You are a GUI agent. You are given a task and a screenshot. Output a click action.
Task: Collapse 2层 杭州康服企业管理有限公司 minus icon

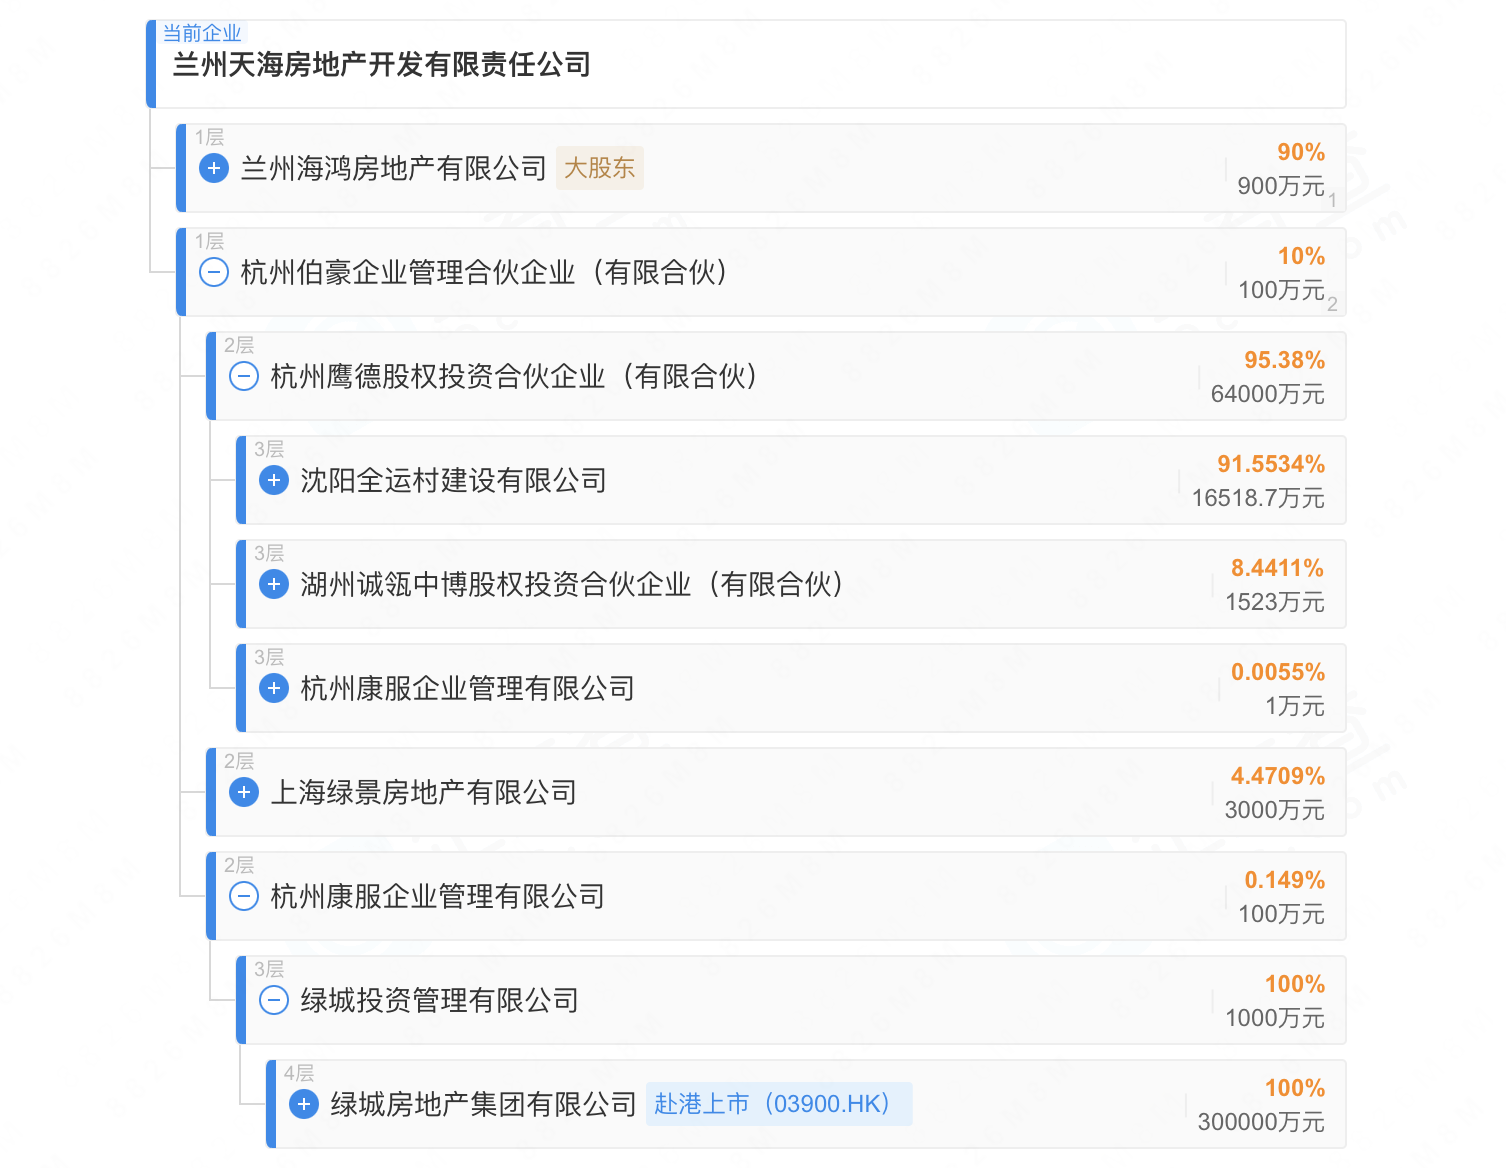click(x=244, y=896)
